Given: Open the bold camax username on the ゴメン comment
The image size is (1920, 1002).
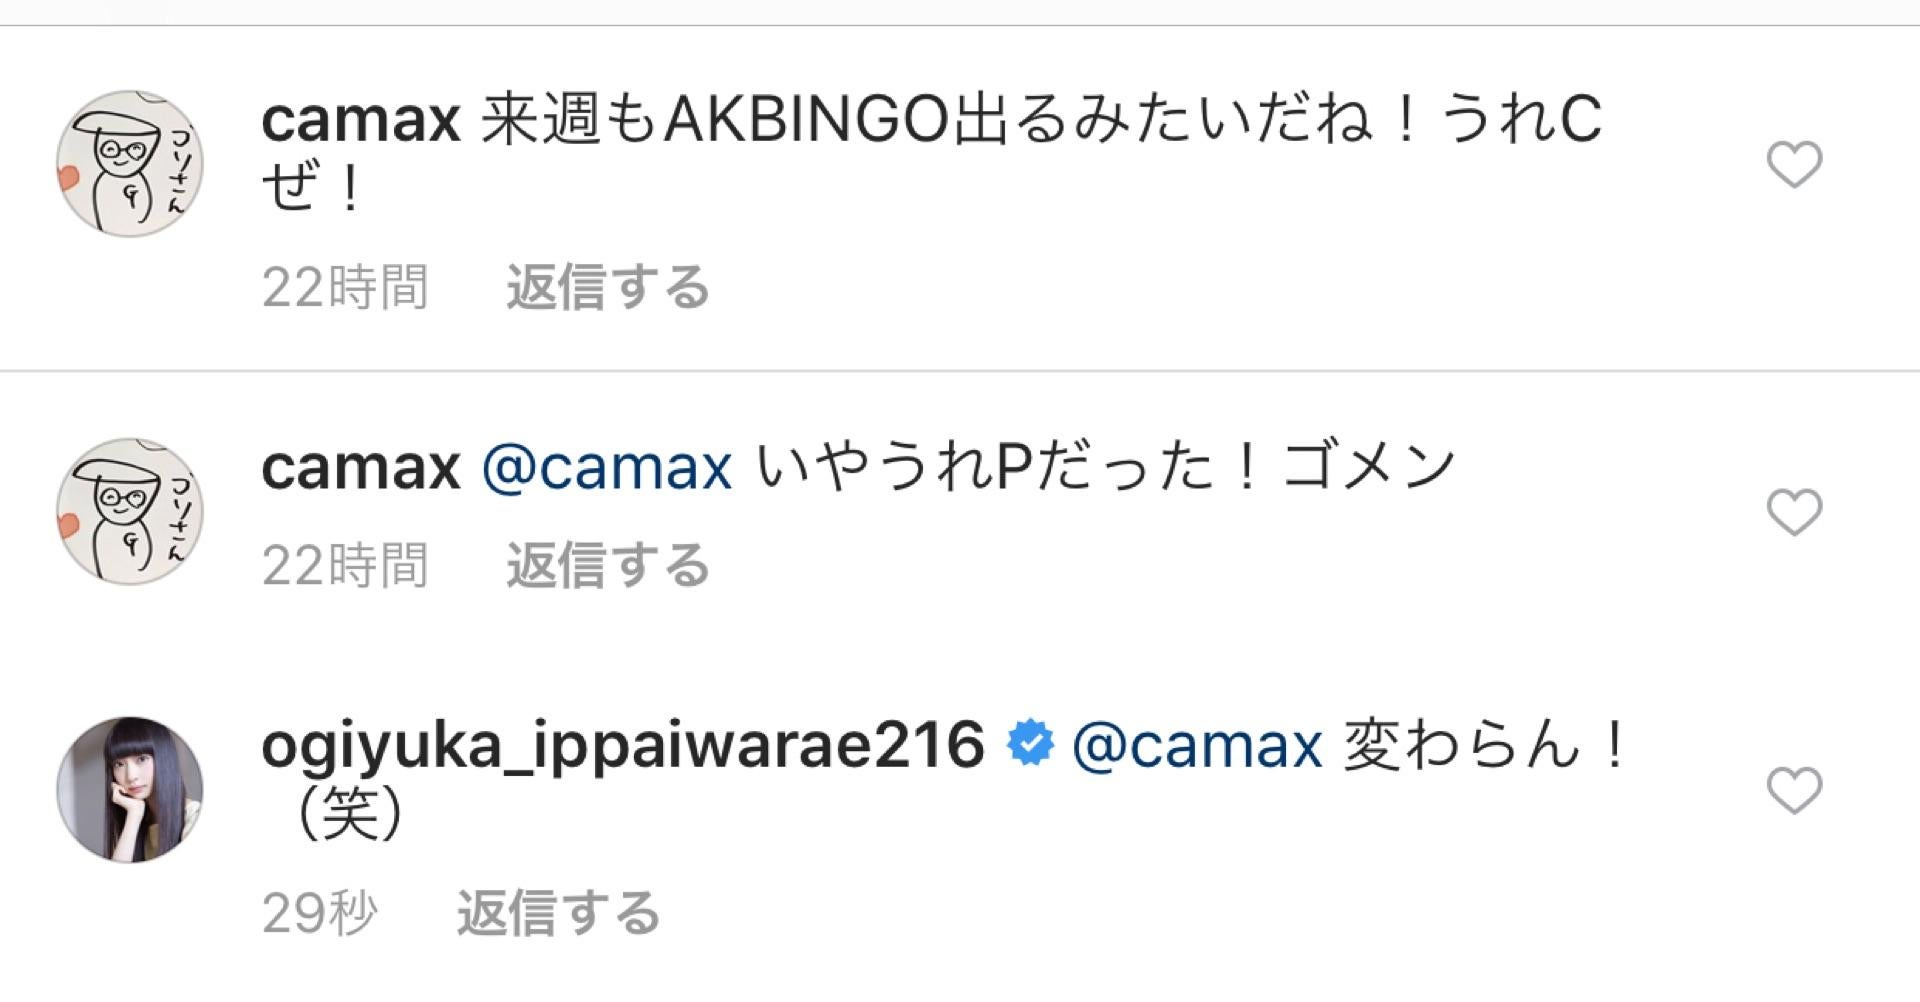Looking at the screenshot, I should pos(360,468).
